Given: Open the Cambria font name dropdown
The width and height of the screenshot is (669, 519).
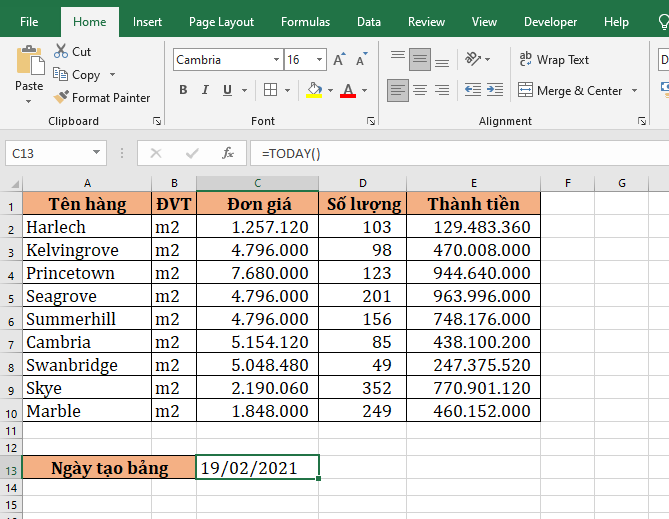Looking at the screenshot, I should click(274, 60).
